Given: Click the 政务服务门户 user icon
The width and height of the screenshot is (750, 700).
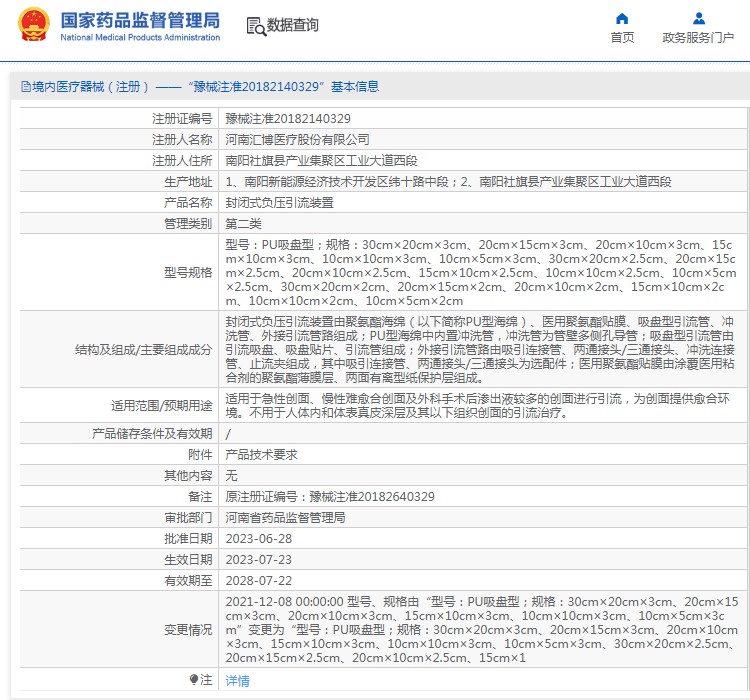Looking at the screenshot, I should [x=699, y=19].
